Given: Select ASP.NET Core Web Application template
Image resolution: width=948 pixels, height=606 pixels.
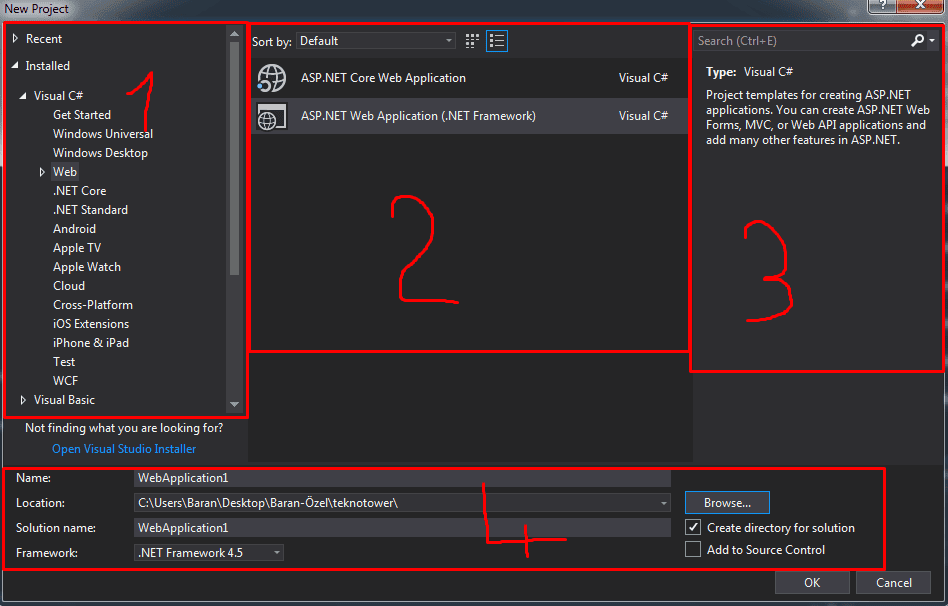Looking at the screenshot, I should point(469,78).
